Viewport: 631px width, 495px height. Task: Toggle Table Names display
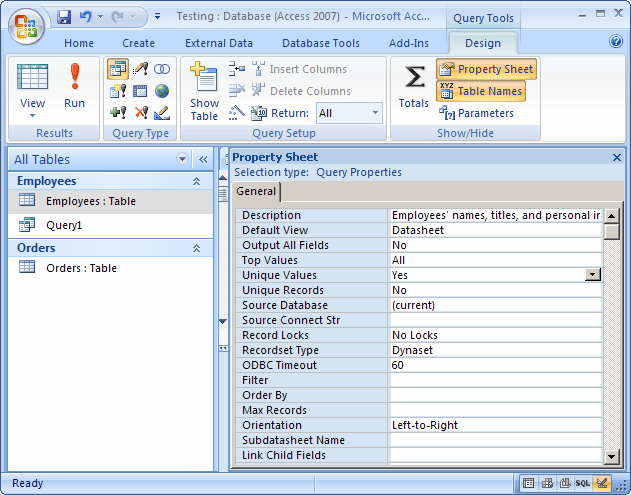481,91
